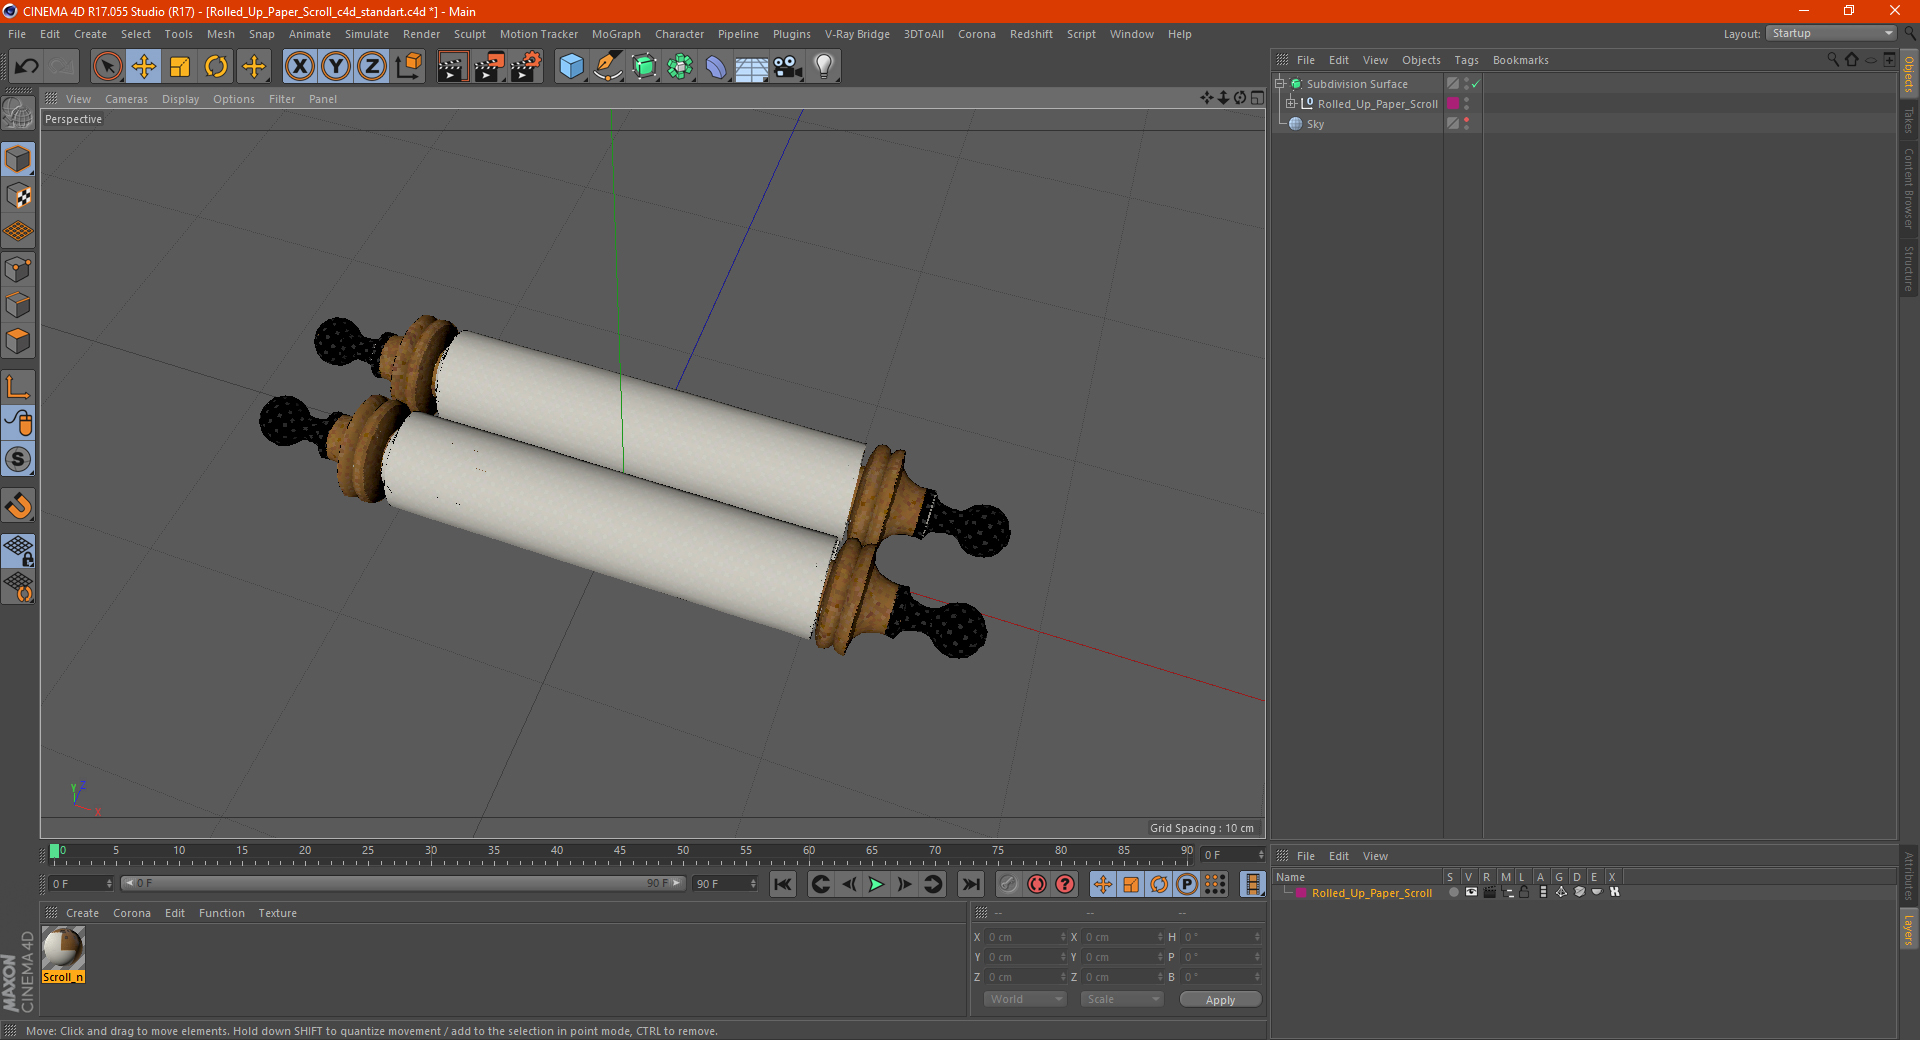The width and height of the screenshot is (1920, 1040).
Task: Open the Scale mode dropdown
Action: pyautogui.click(x=1122, y=999)
